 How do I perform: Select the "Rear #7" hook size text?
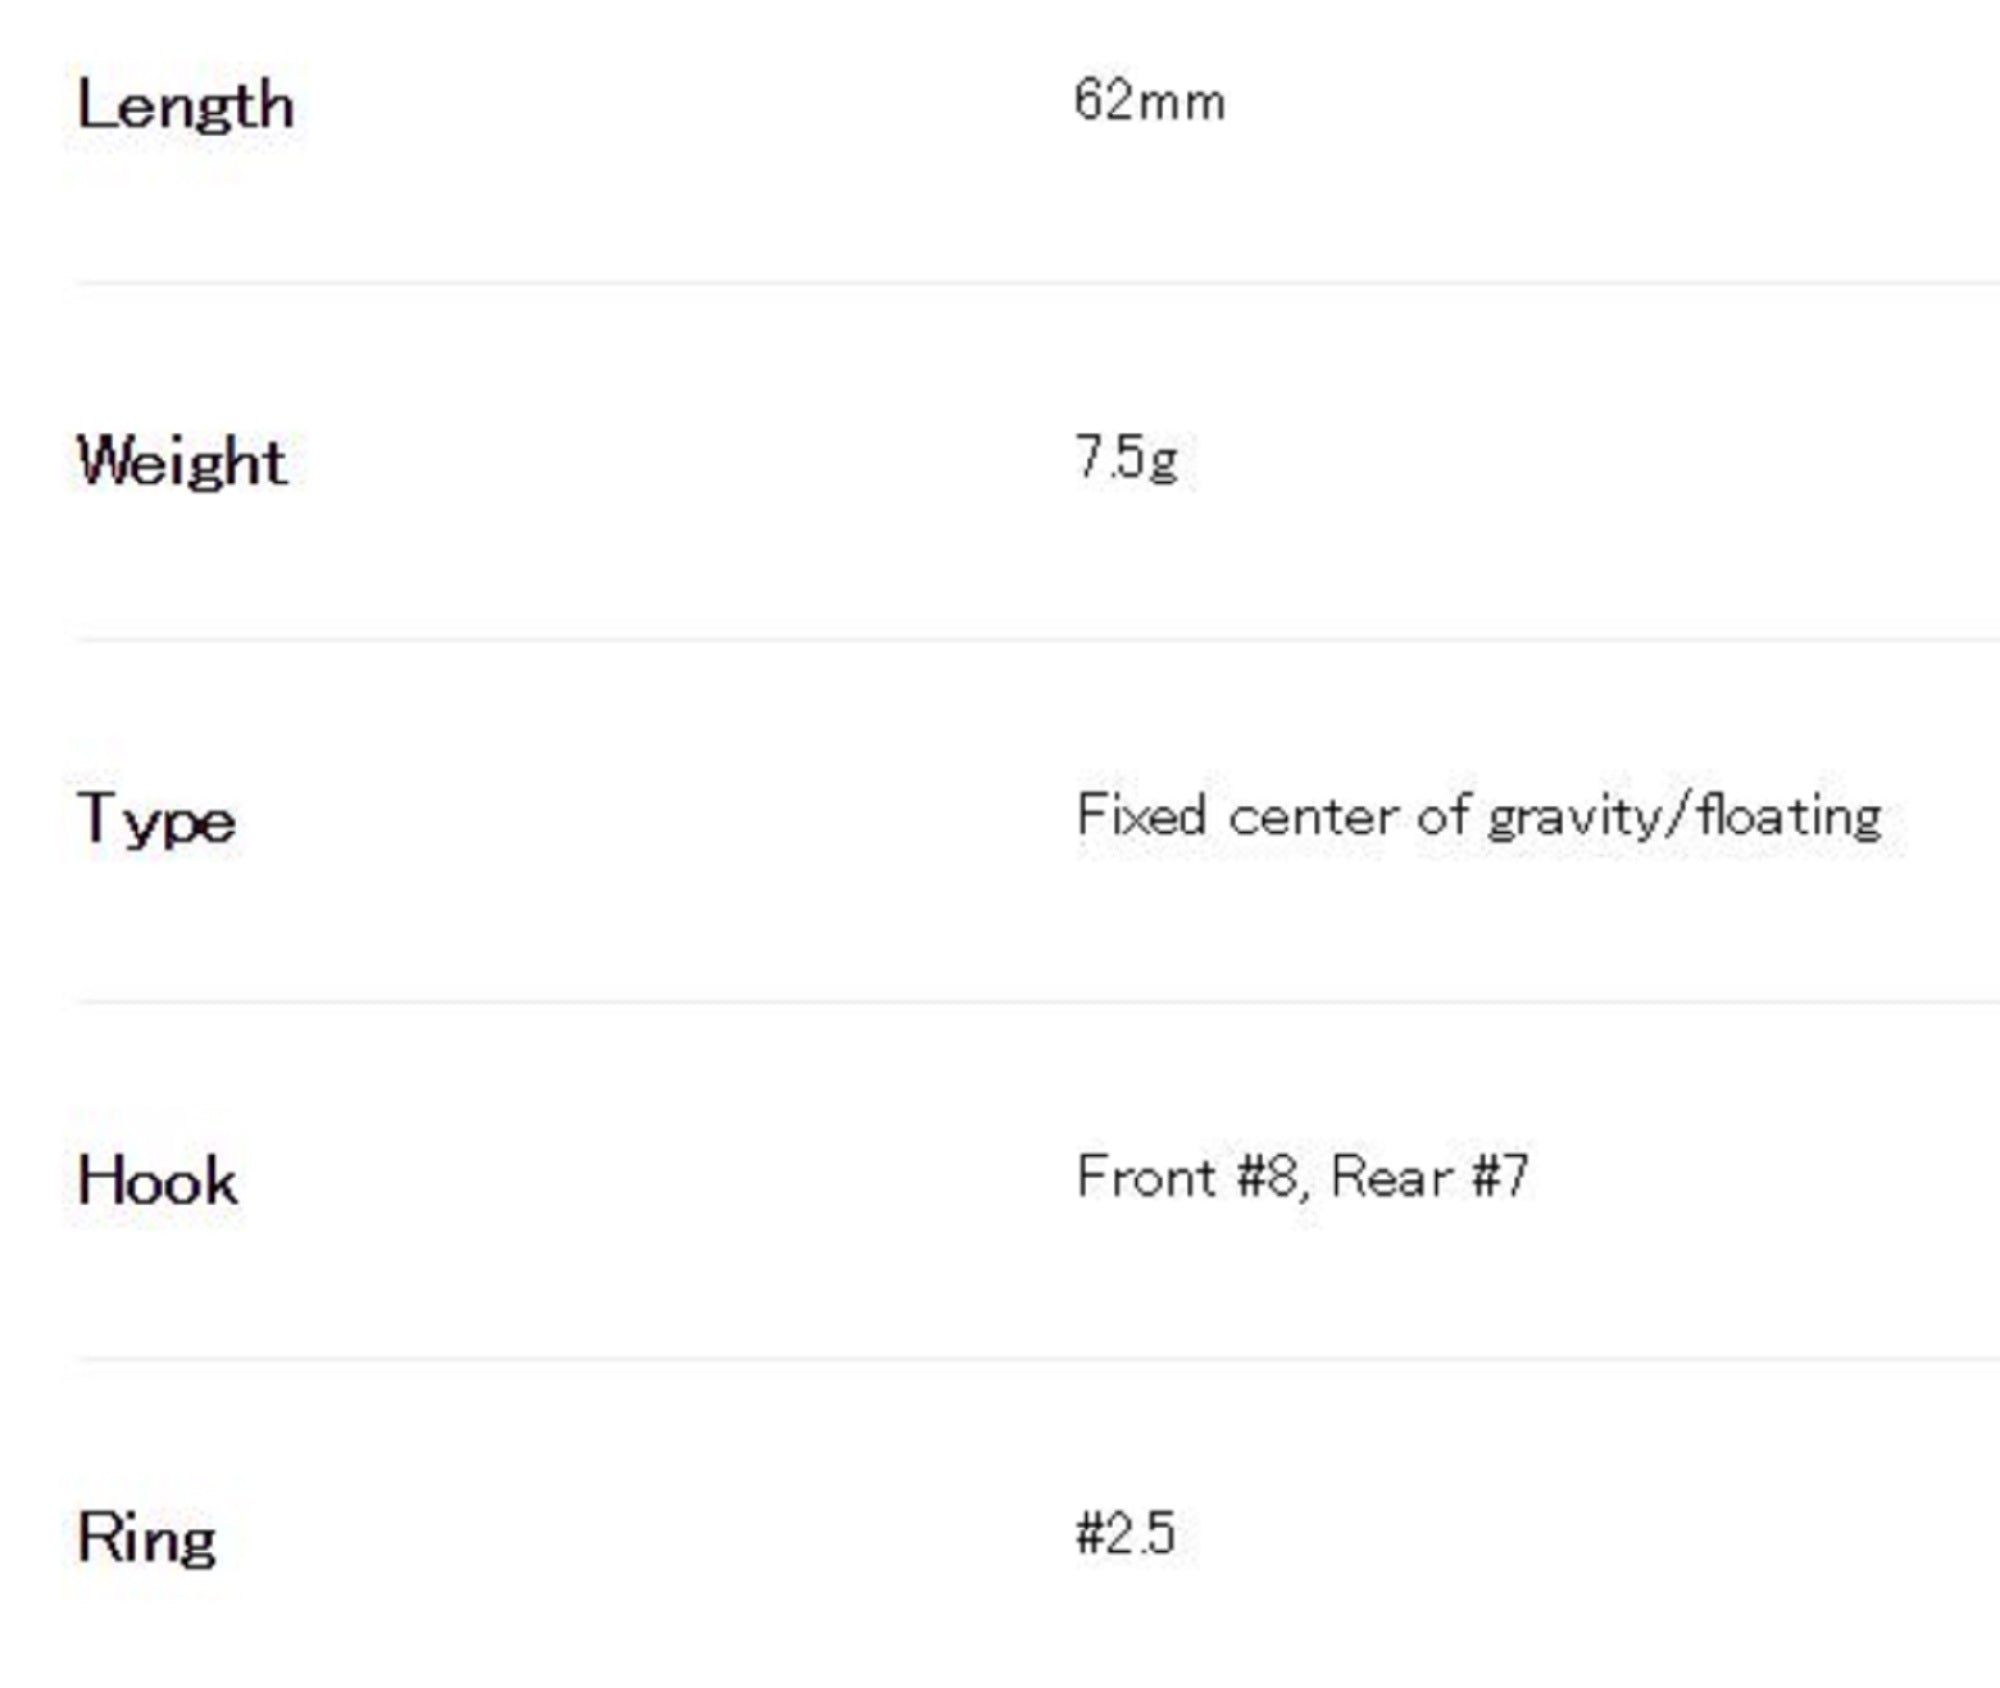pyautogui.click(x=1430, y=1176)
